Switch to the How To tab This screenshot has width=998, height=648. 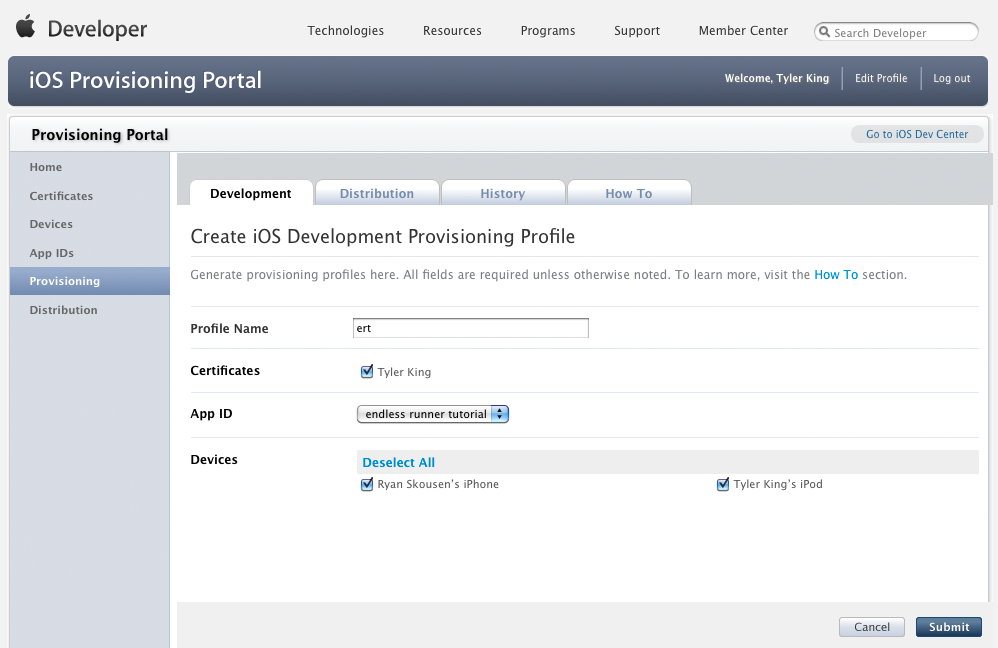click(629, 193)
